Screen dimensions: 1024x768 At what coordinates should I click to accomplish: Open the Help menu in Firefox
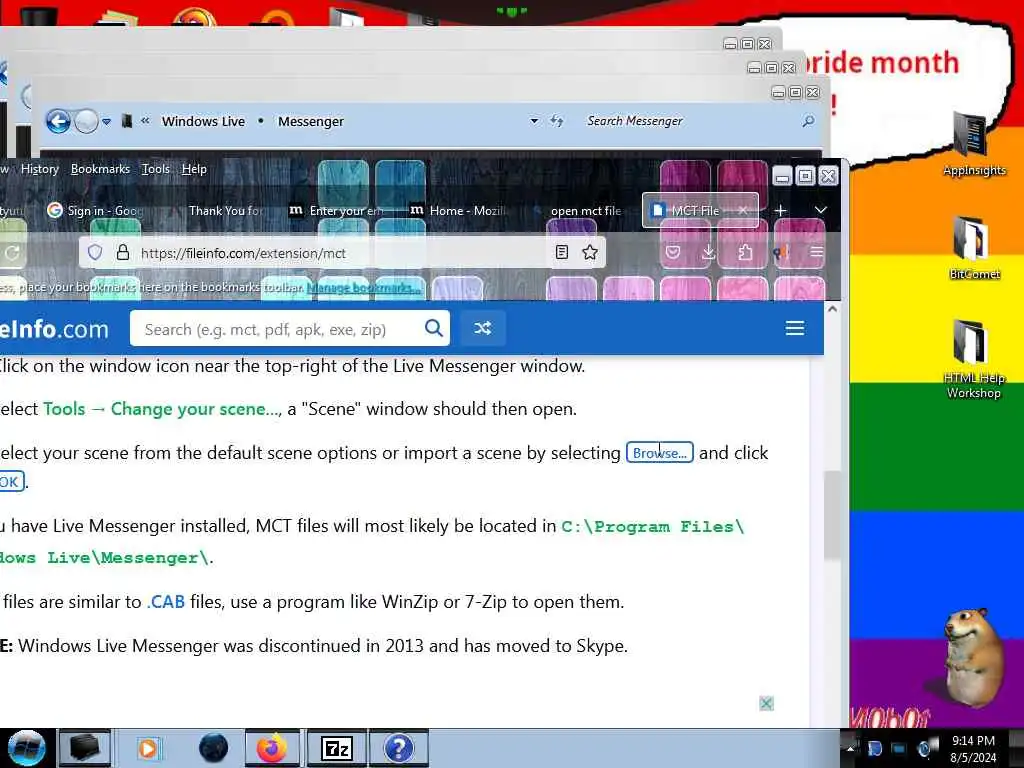(194, 169)
